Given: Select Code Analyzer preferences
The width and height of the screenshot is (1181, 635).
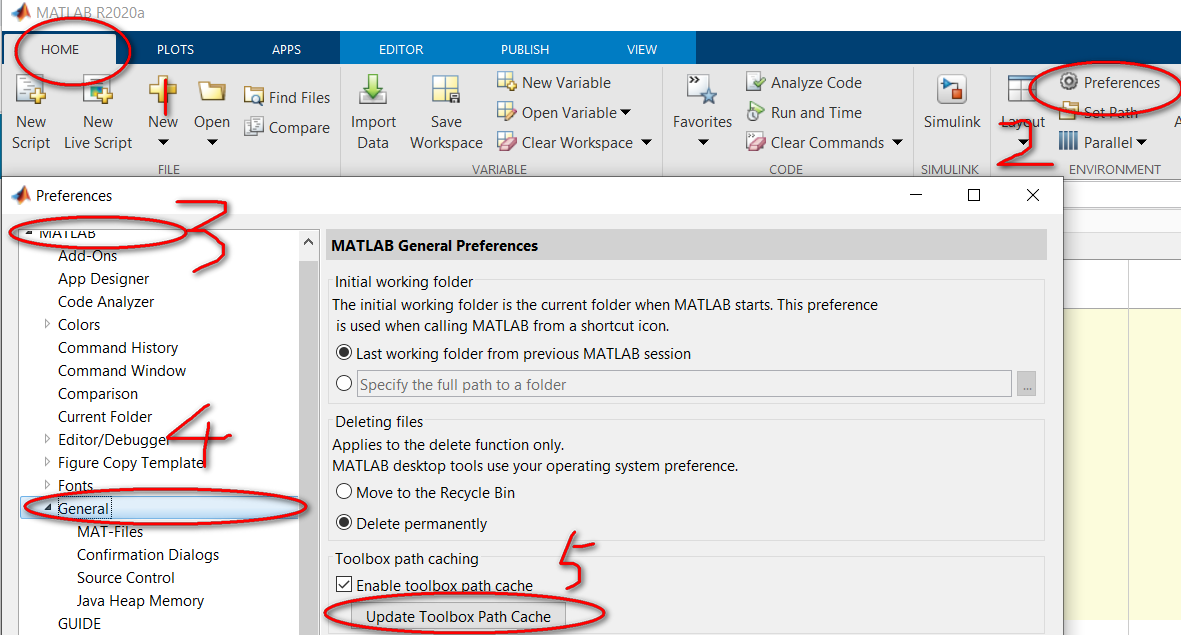Looking at the screenshot, I should coord(105,301).
